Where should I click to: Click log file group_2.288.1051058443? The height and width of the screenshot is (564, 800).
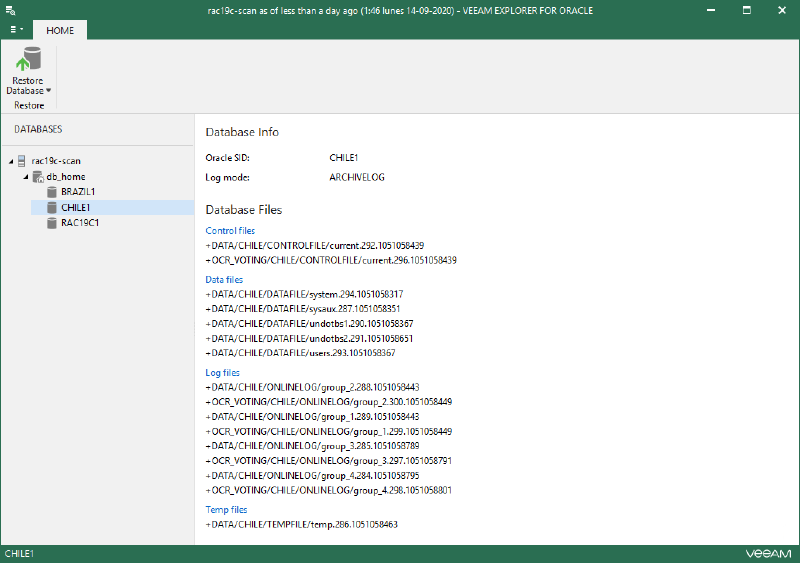click(312, 387)
